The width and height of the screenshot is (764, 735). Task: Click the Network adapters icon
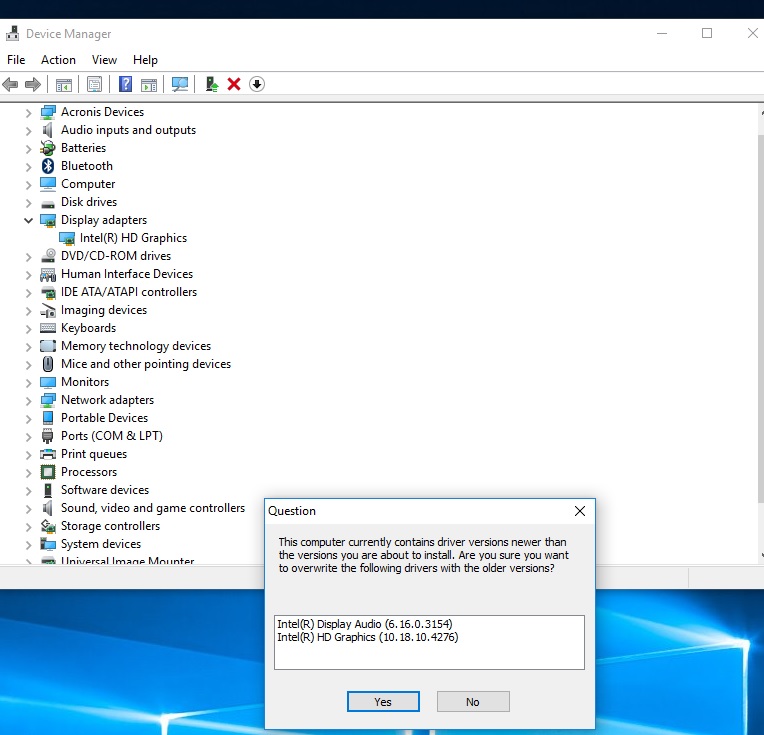48,400
